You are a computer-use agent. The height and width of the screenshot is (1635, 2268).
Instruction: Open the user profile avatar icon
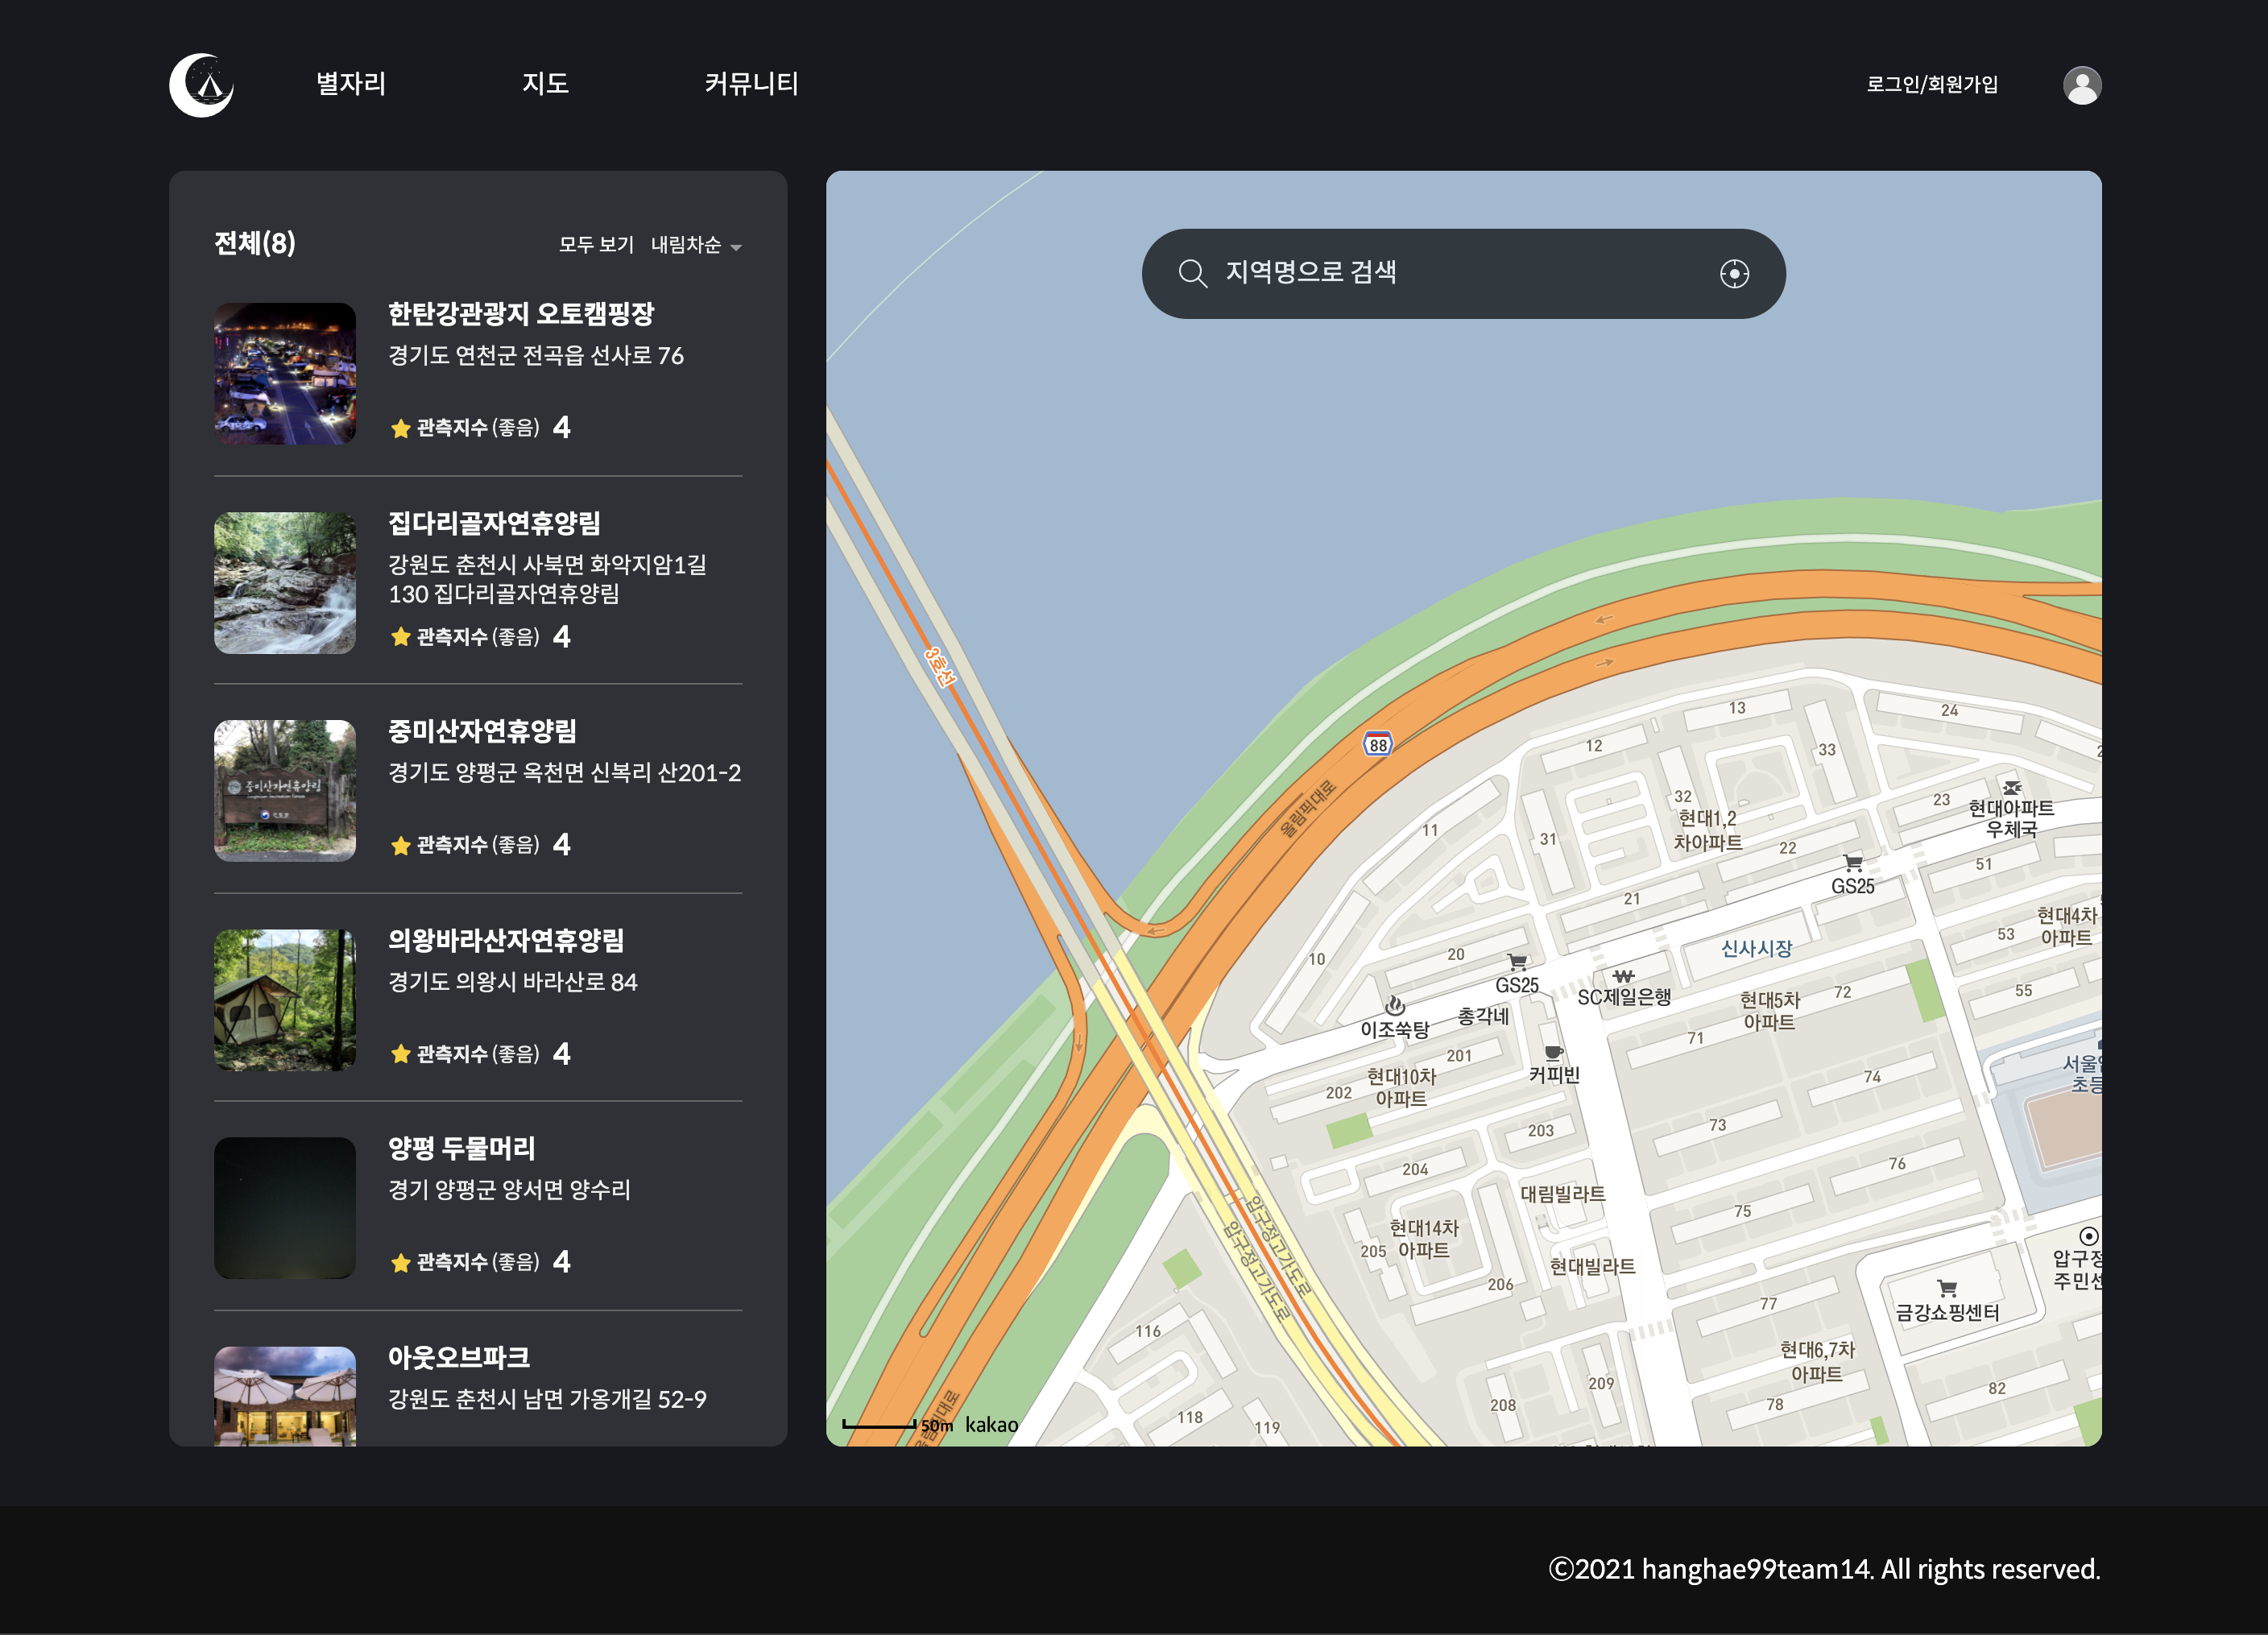[x=2082, y=85]
